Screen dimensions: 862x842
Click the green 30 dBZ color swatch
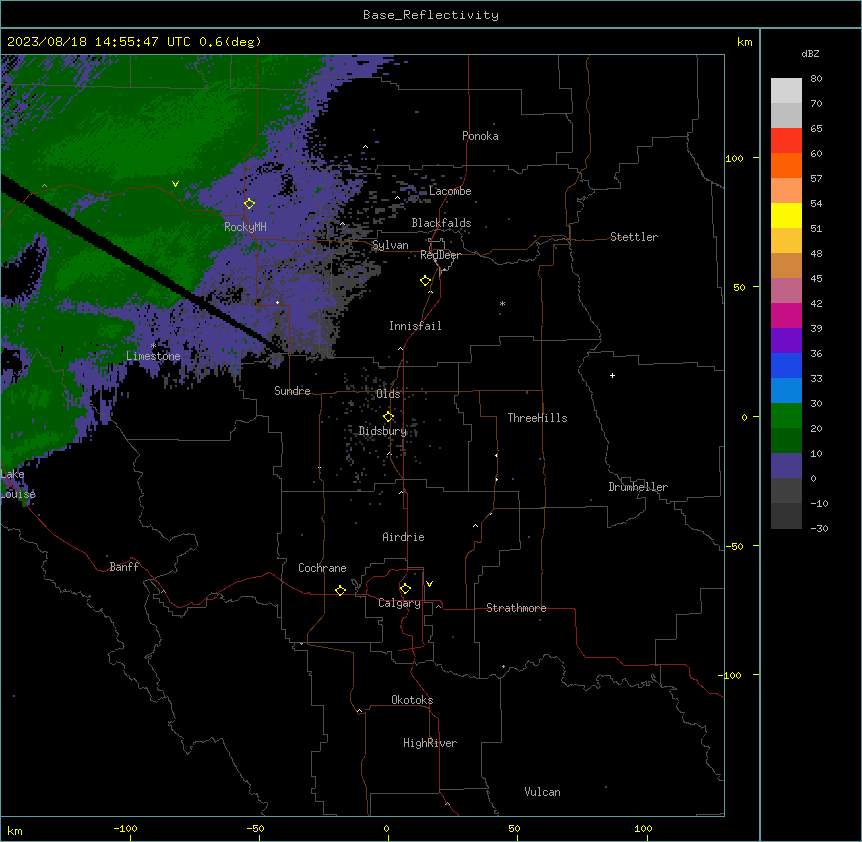coord(786,416)
